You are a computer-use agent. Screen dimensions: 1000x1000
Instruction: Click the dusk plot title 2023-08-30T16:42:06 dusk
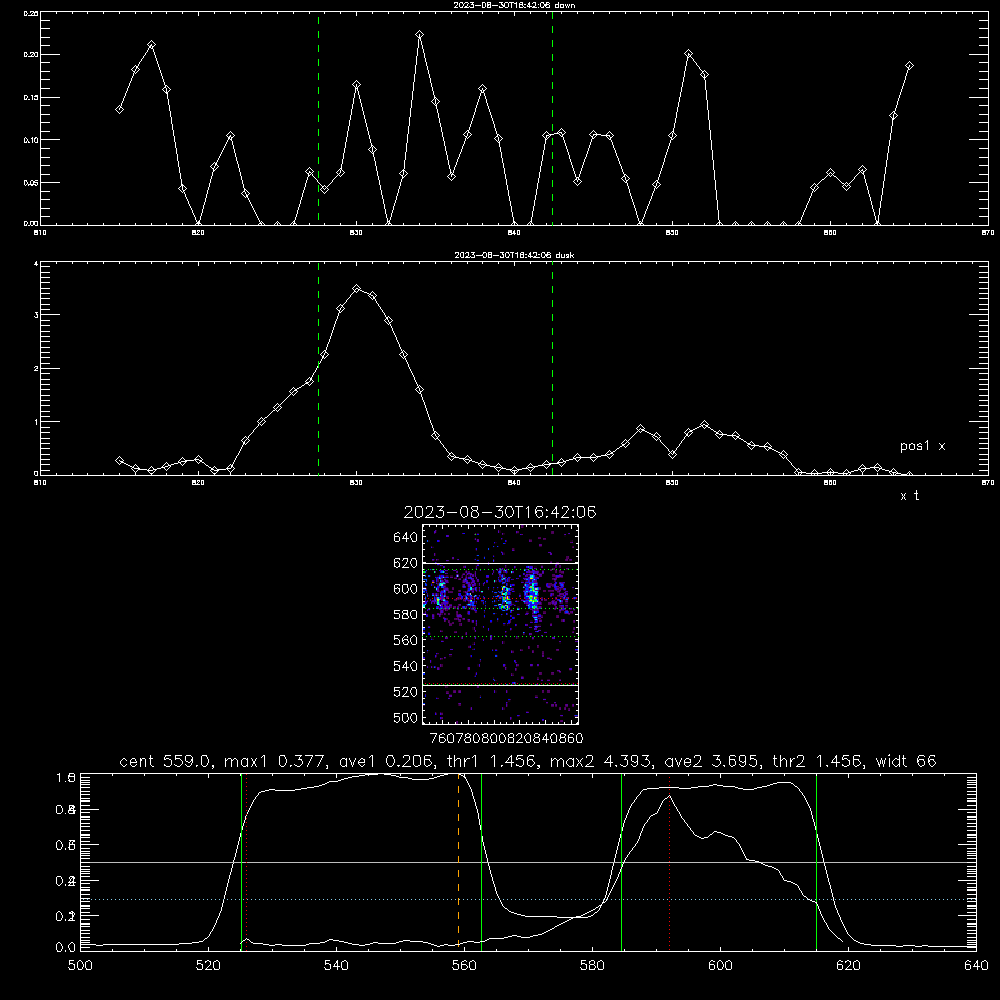pyautogui.click(x=514, y=255)
